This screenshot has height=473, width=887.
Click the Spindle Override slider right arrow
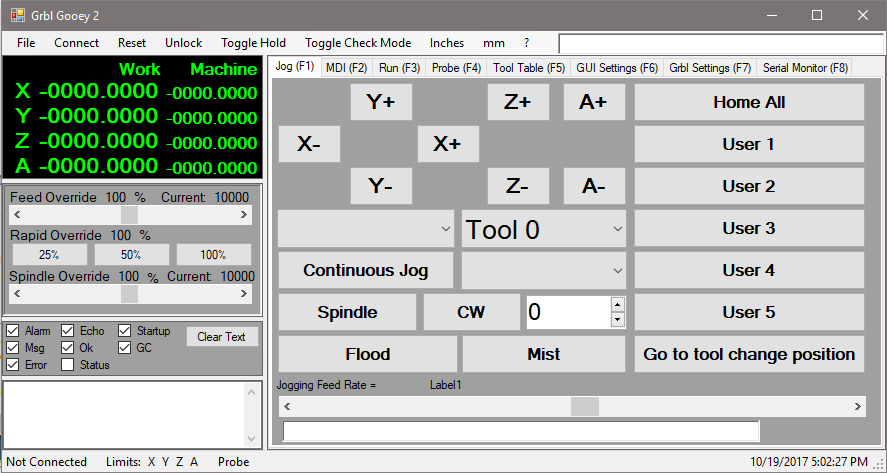[x=244, y=294]
